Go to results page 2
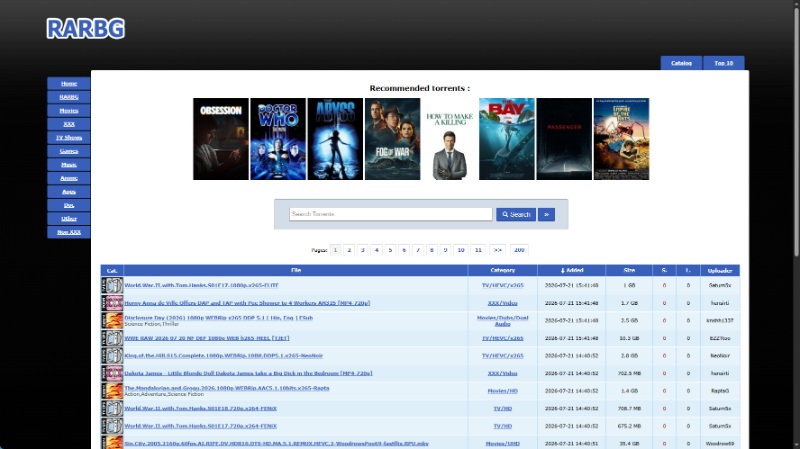Image resolution: width=800 pixels, height=449 pixels. (349, 250)
